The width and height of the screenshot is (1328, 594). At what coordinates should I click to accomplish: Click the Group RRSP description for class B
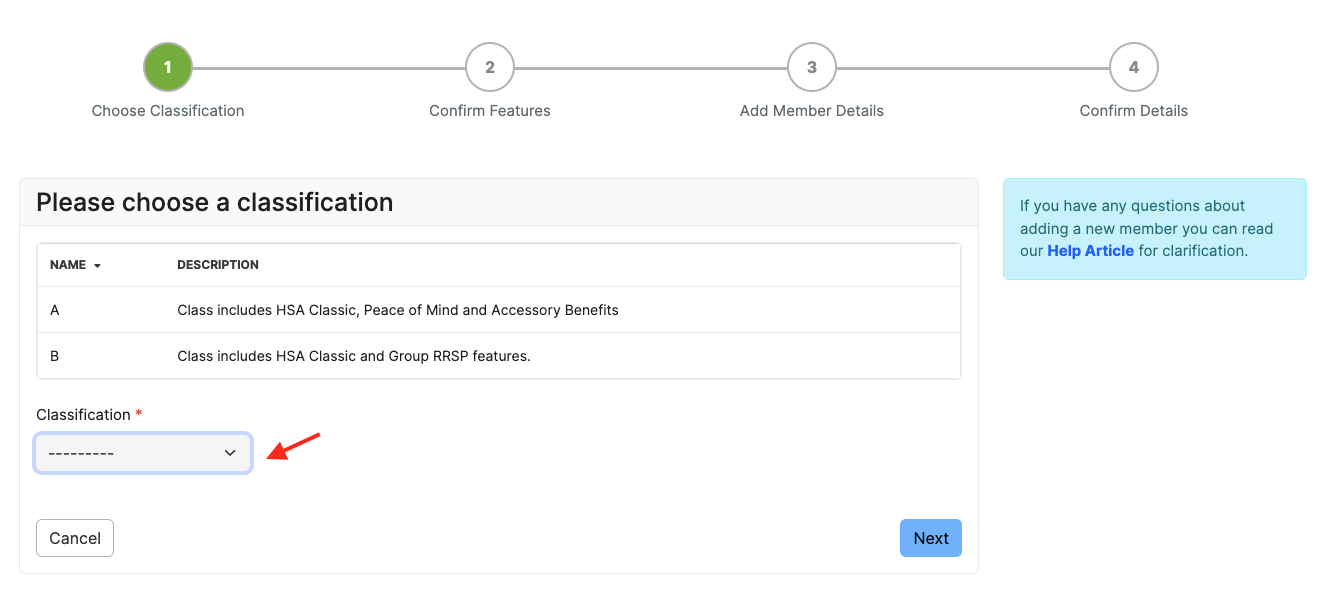coord(354,356)
